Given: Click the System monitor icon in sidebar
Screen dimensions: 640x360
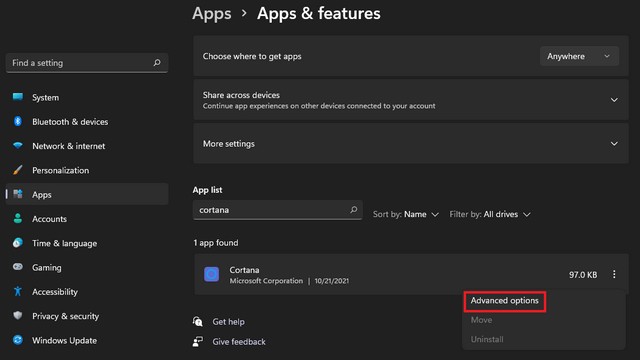Looking at the screenshot, I should [18, 97].
